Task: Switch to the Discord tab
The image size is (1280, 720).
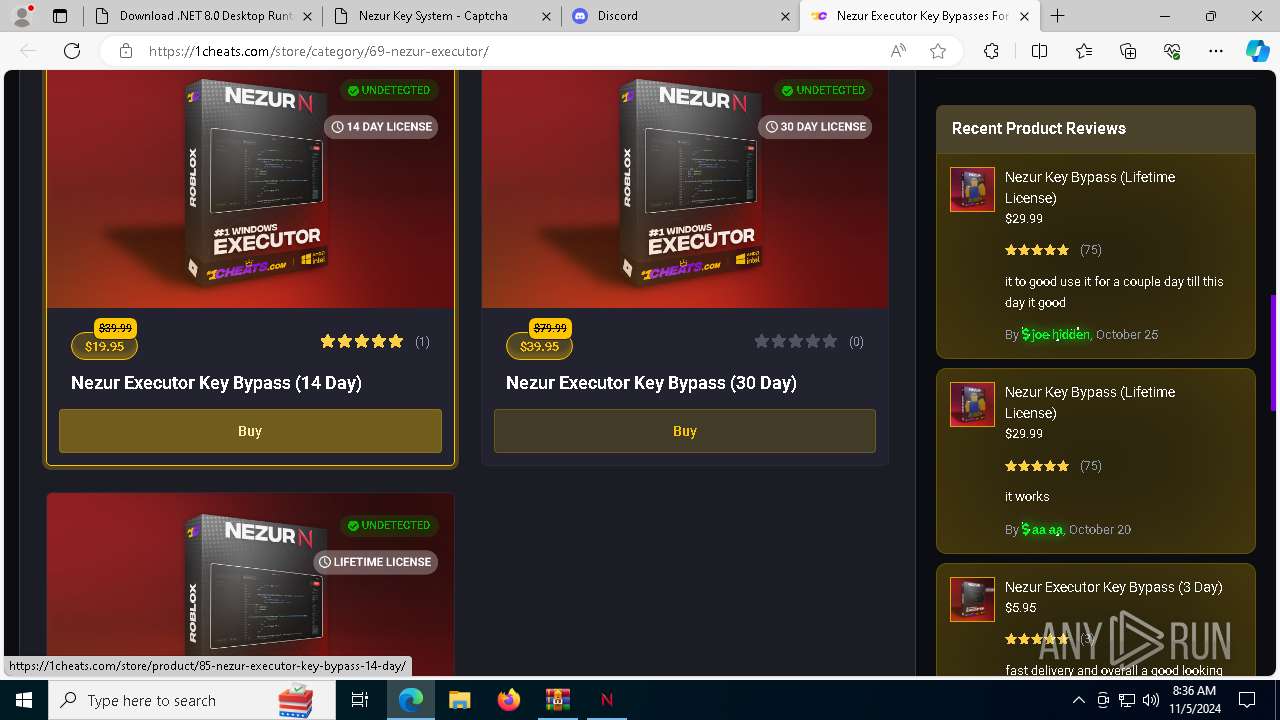Action: point(681,16)
